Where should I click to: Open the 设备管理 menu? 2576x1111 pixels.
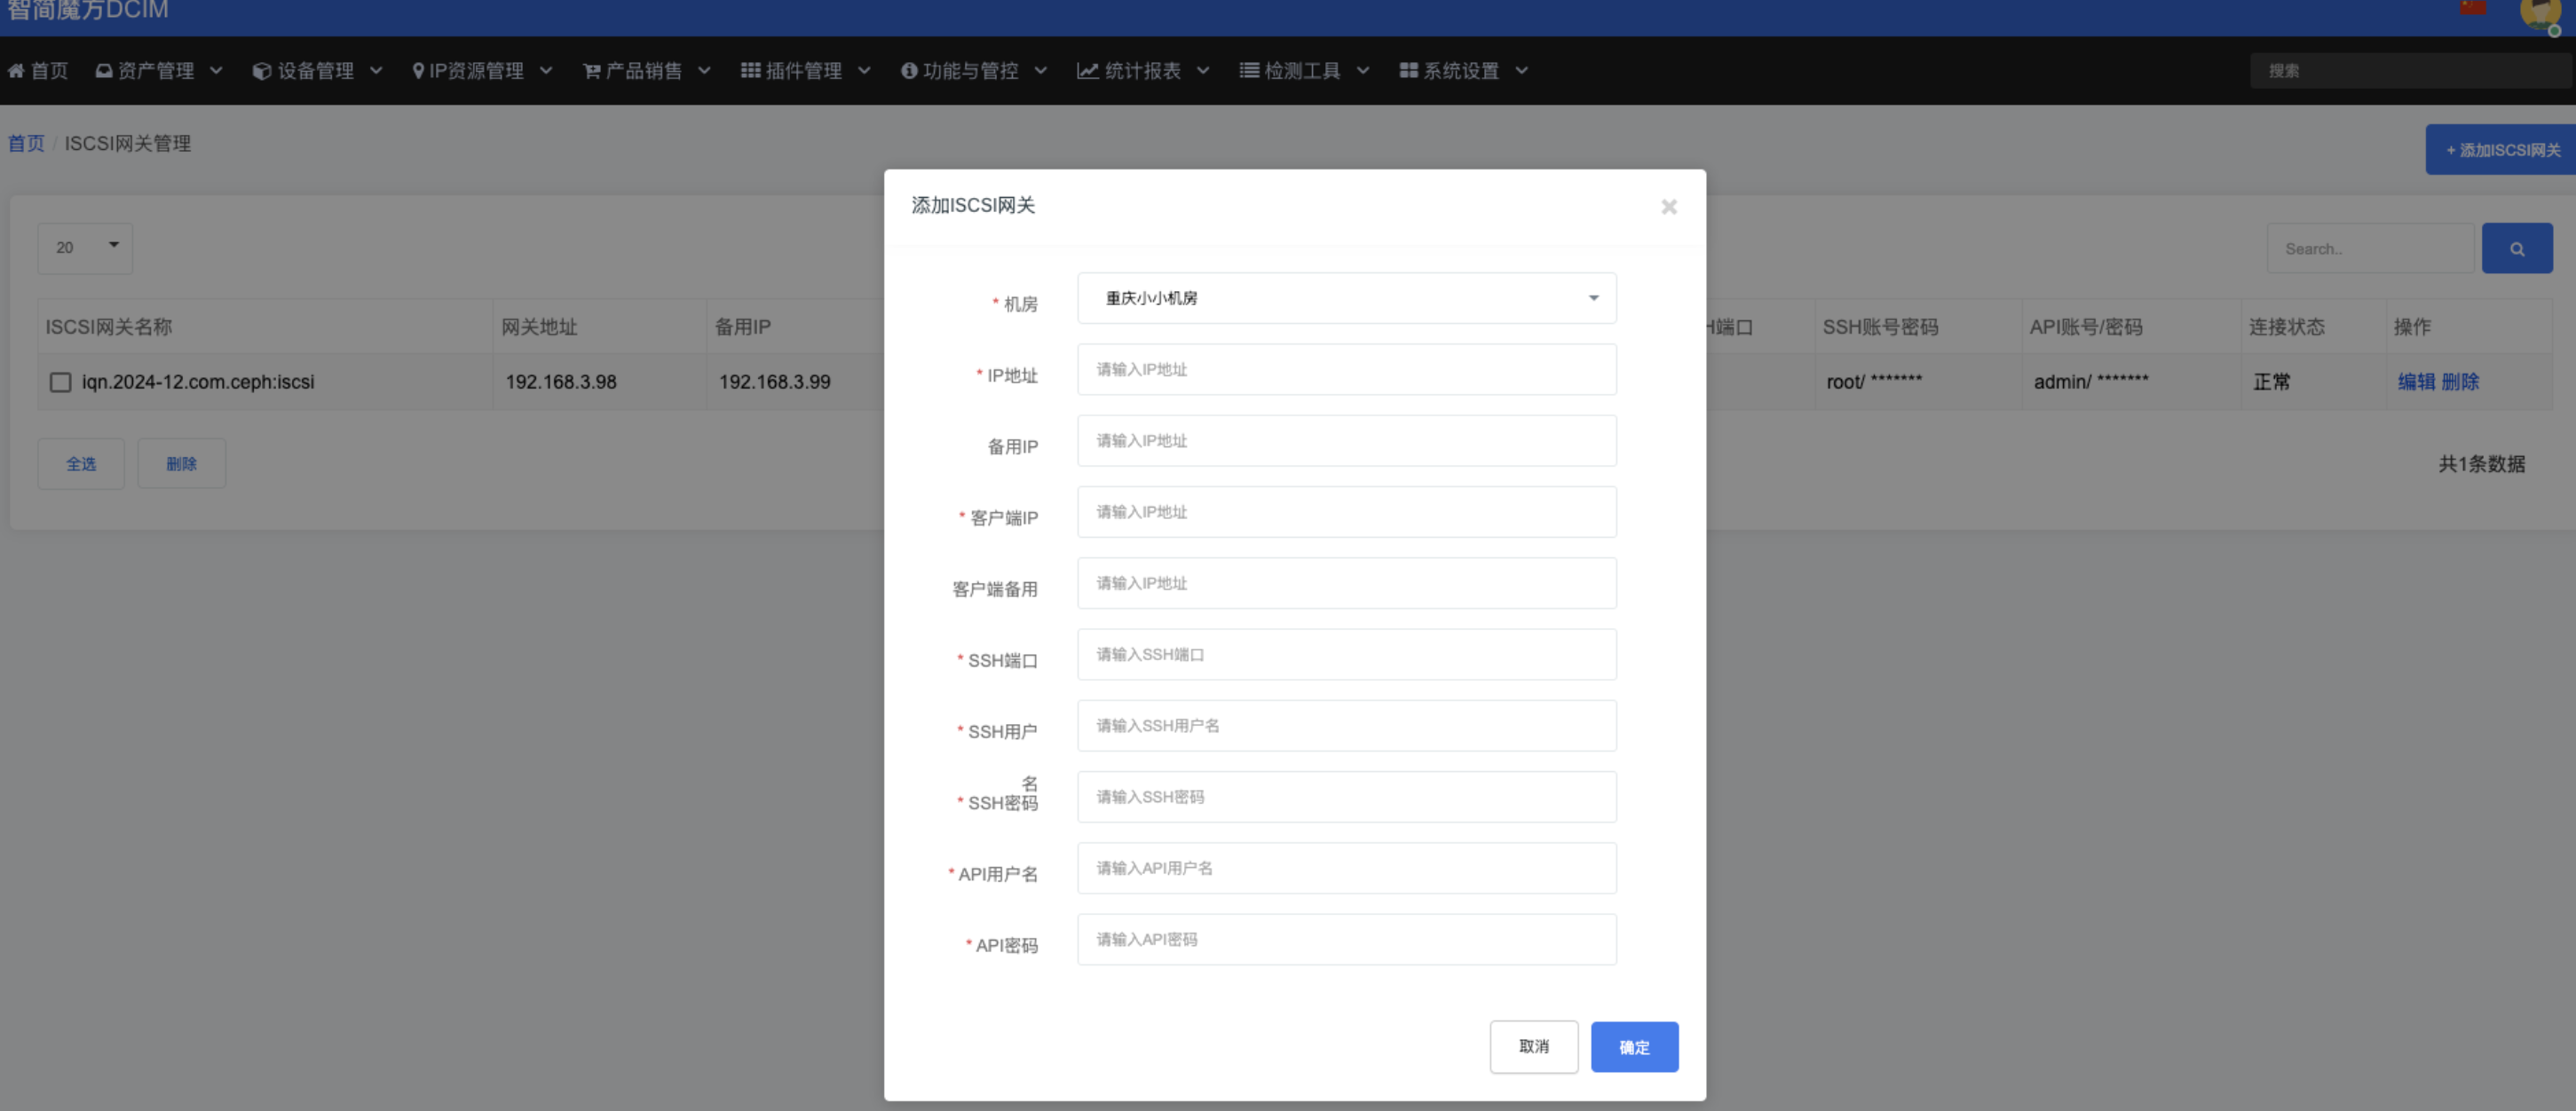point(318,71)
